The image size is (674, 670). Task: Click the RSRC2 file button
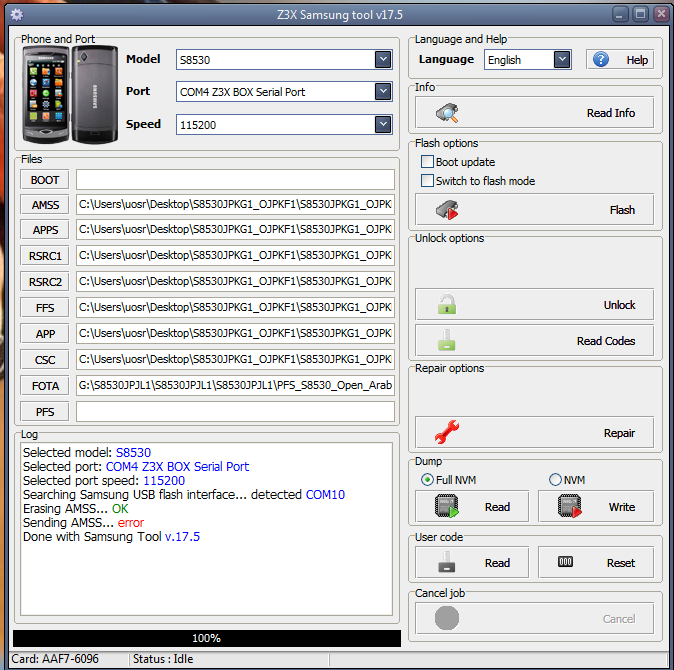click(45, 281)
